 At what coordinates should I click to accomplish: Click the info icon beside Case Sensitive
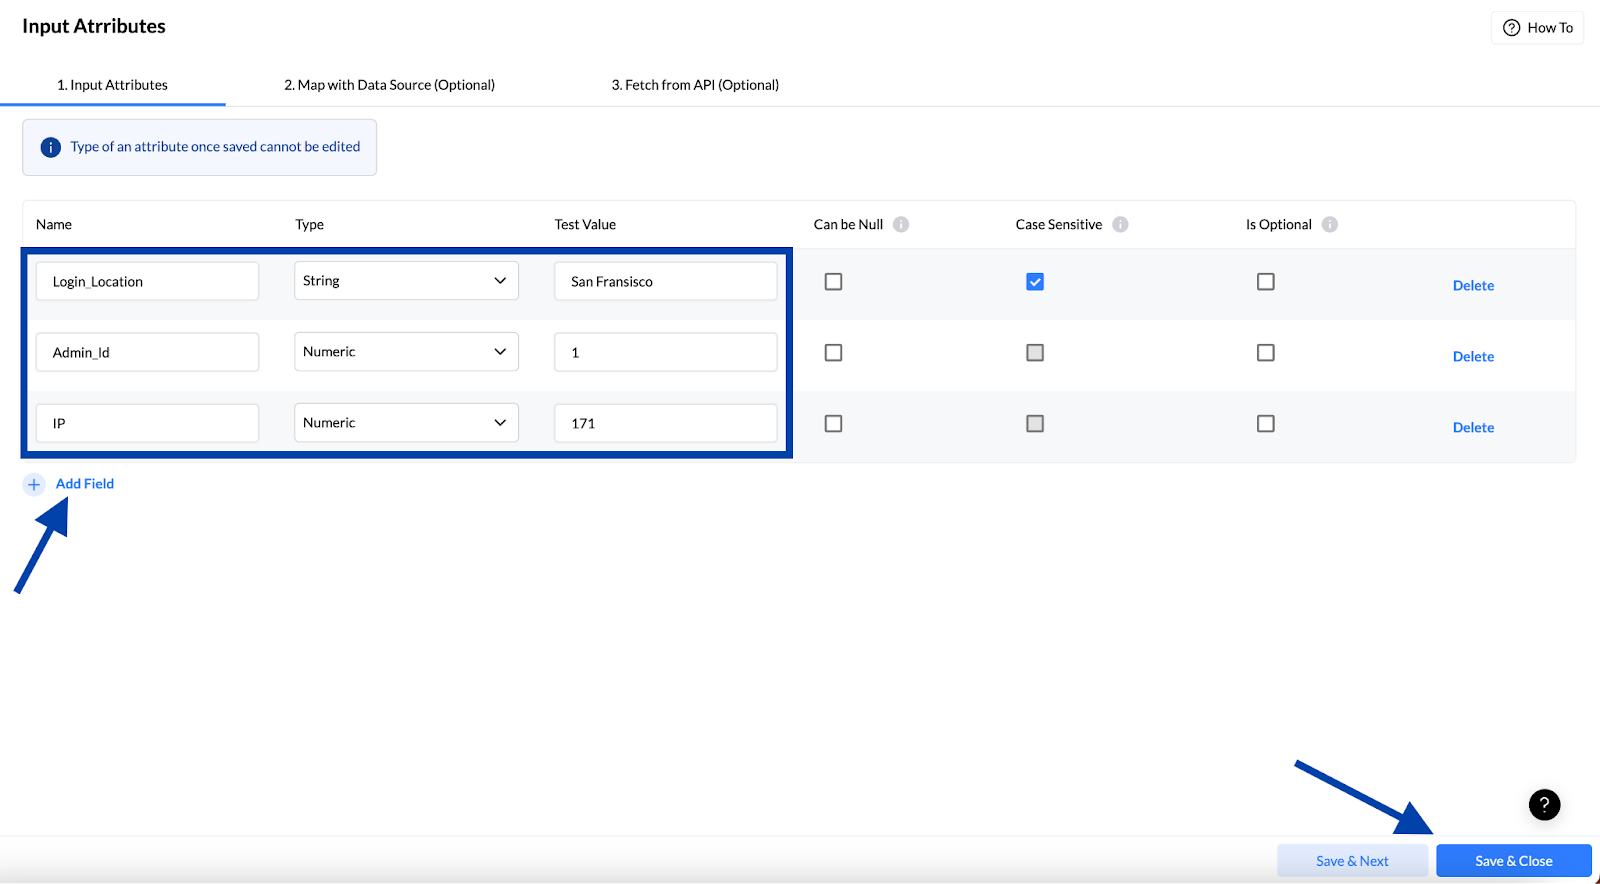[1120, 224]
